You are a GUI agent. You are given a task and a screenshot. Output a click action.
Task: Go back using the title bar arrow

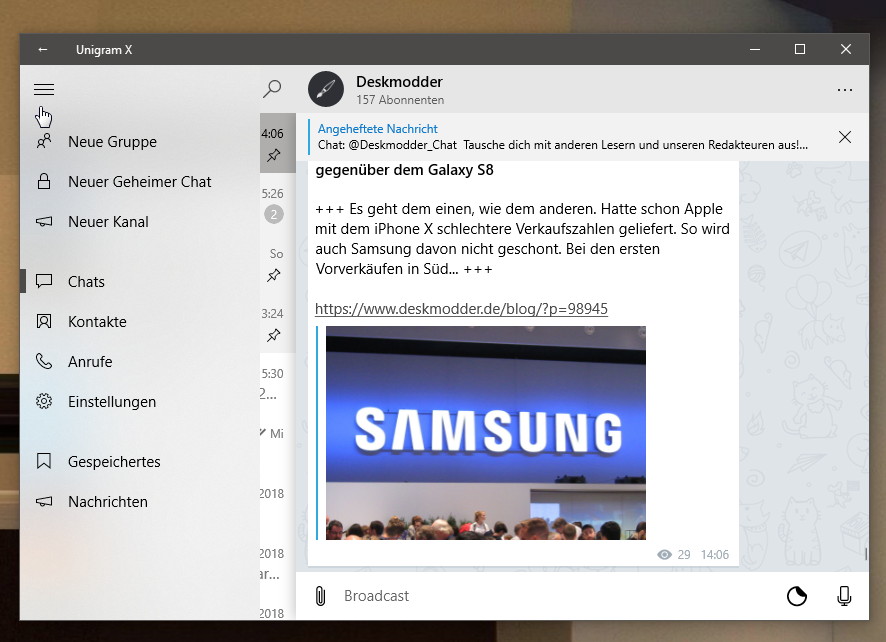[x=42, y=49]
